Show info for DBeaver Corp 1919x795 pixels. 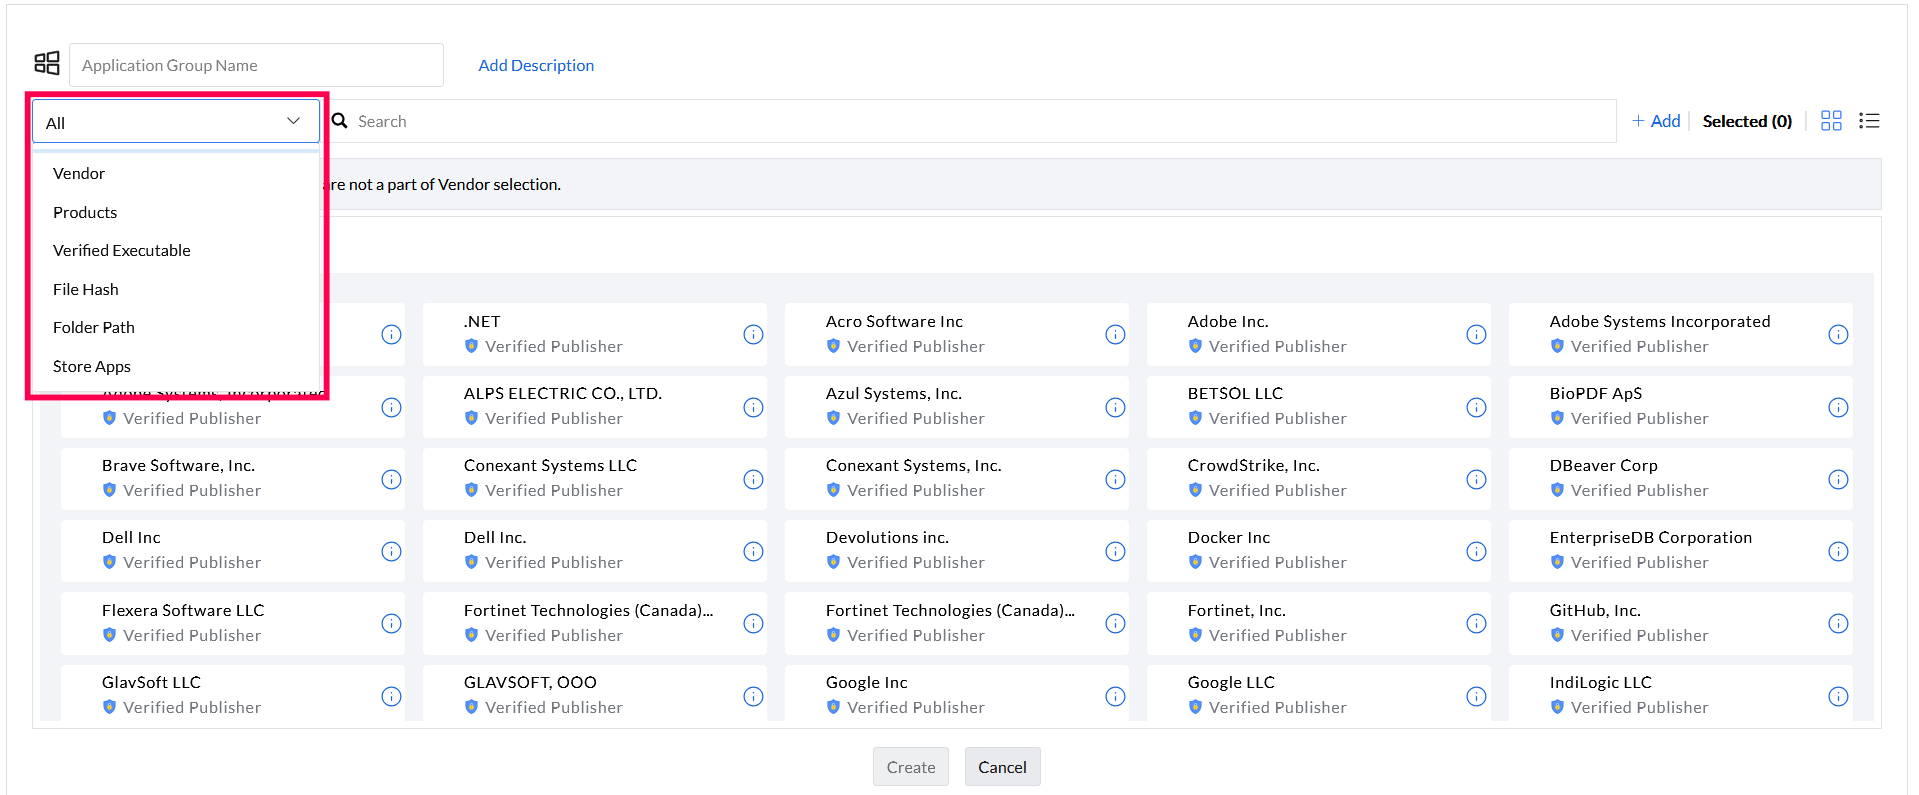pos(1838,479)
